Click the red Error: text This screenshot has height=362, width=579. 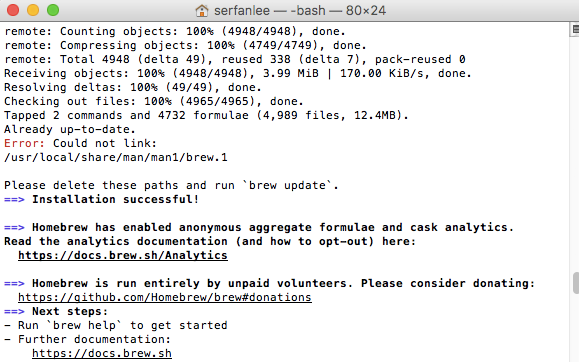coord(24,143)
